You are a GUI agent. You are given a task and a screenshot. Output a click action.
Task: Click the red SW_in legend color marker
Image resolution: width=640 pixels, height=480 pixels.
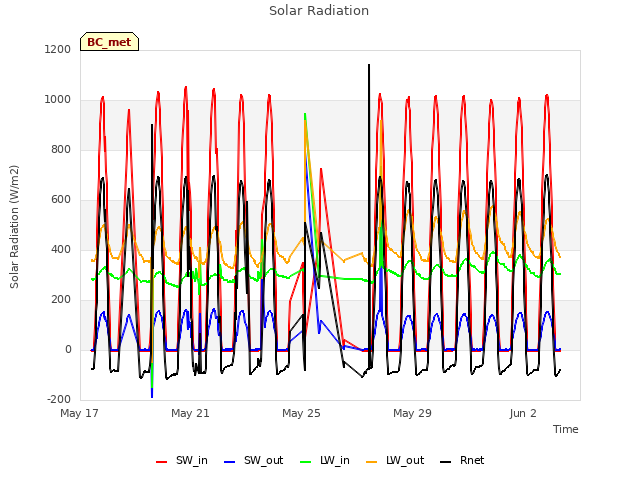162,462
